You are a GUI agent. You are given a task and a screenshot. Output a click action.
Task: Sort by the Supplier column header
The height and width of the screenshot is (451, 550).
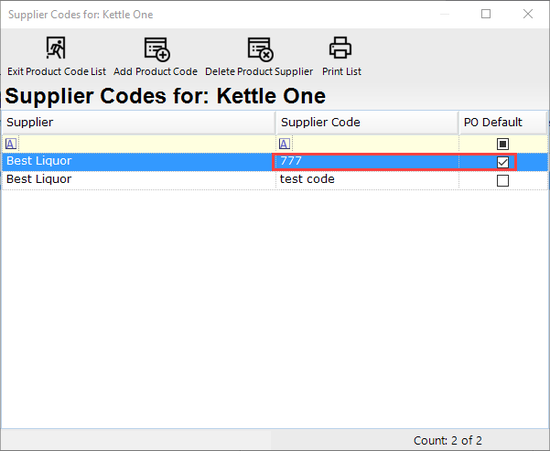pos(139,122)
